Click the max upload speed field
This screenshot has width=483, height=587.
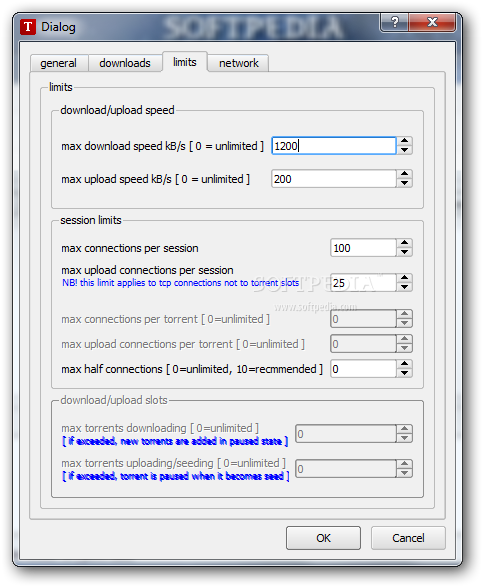[x=334, y=179]
